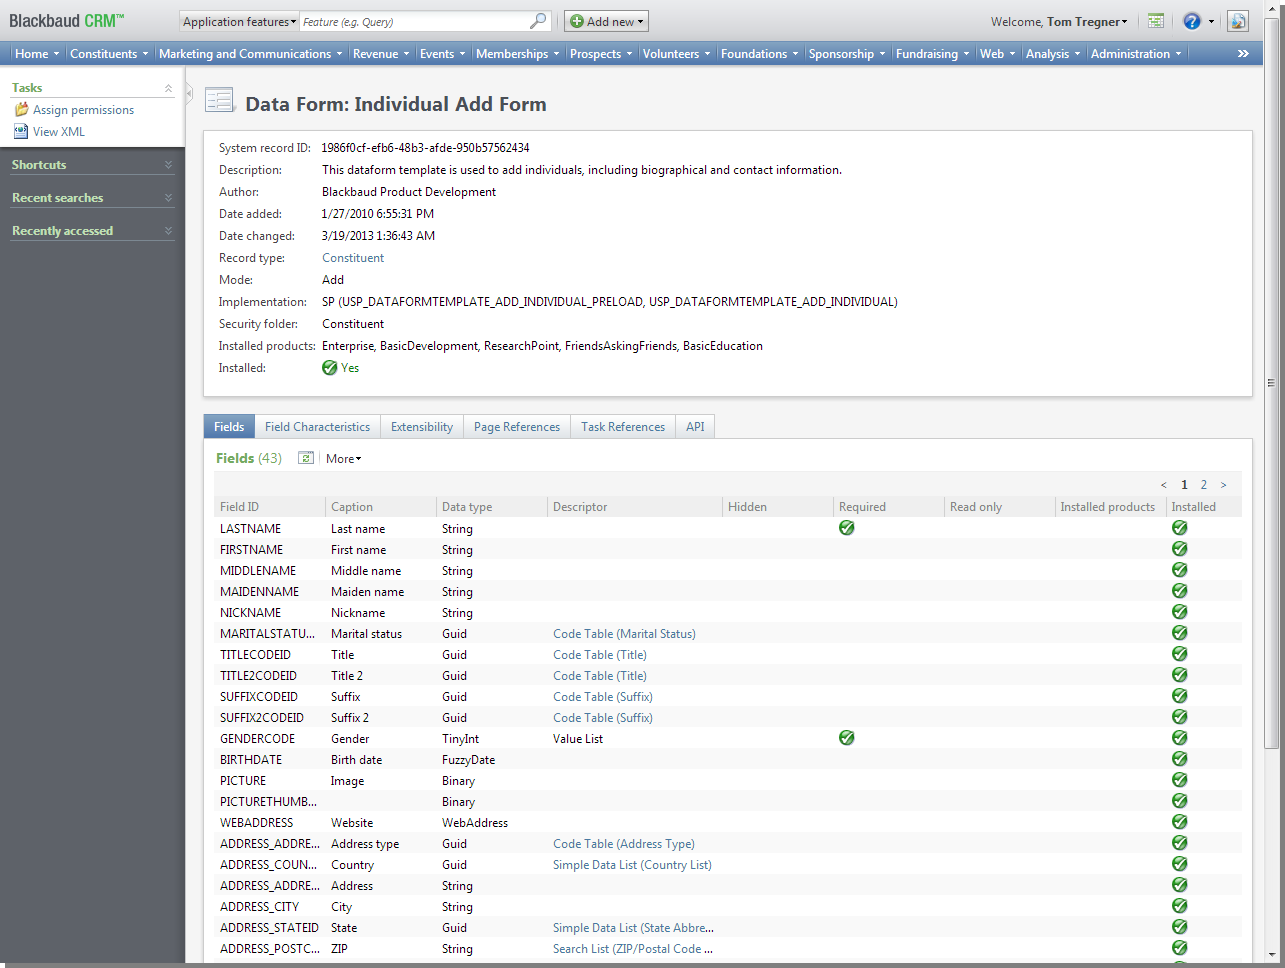Viewport: 1285px width, 968px height.
Task: Click the MIDDLENAME field ID cell
Action: (258, 571)
